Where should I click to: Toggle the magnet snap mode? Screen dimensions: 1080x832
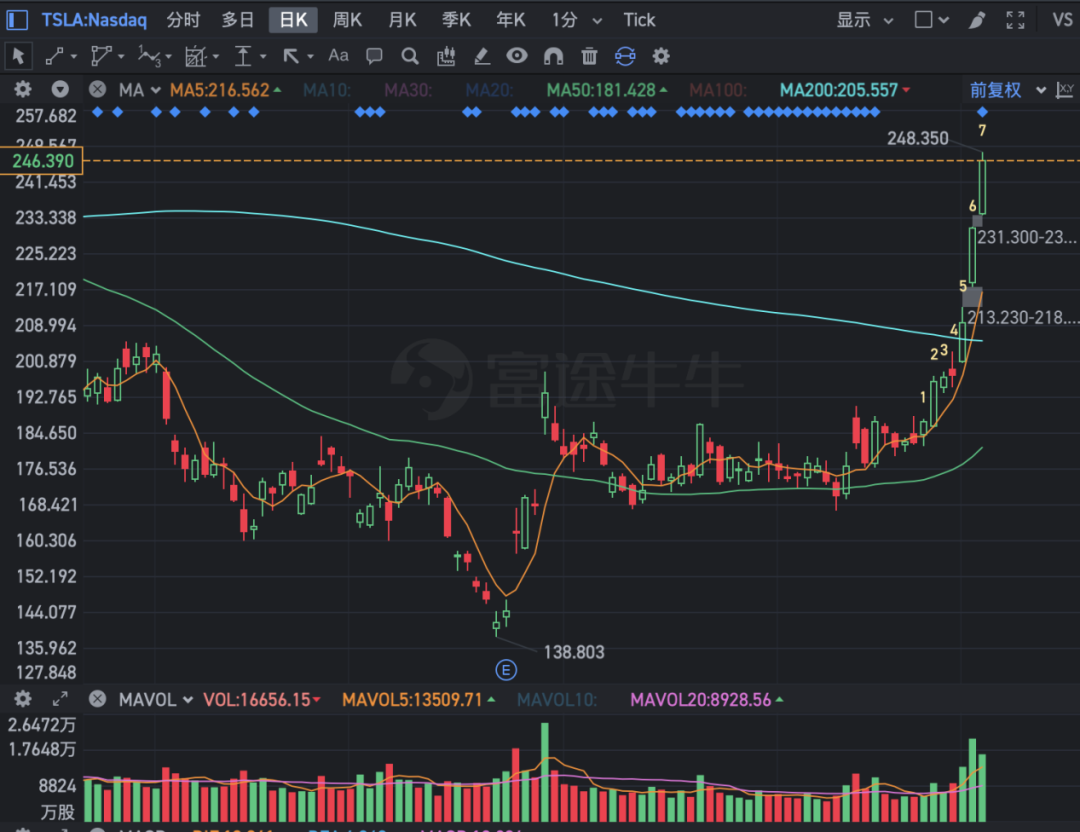click(x=553, y=56)
